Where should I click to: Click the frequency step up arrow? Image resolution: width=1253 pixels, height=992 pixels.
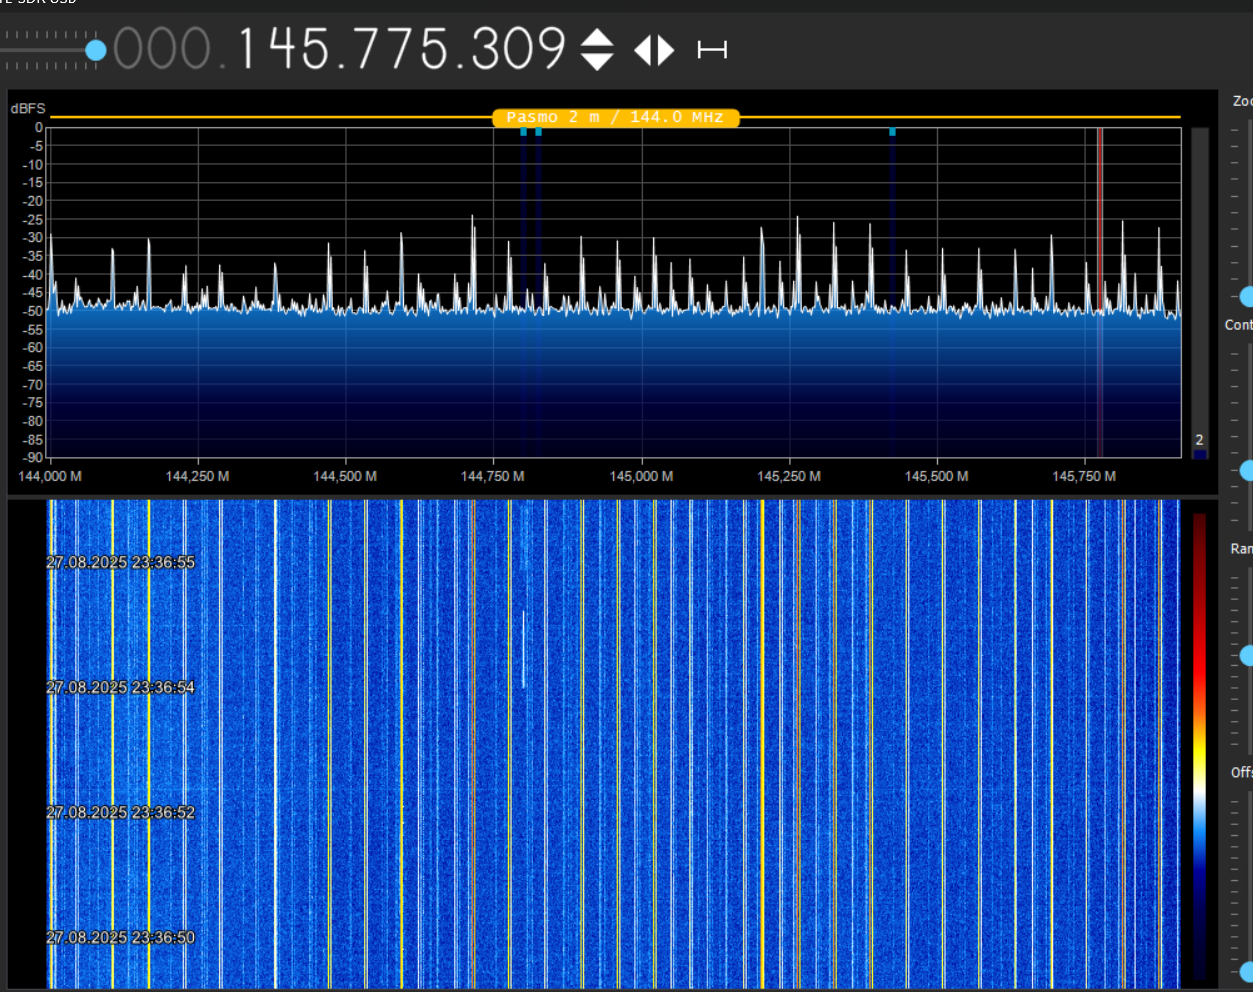(x=597, y=38)
